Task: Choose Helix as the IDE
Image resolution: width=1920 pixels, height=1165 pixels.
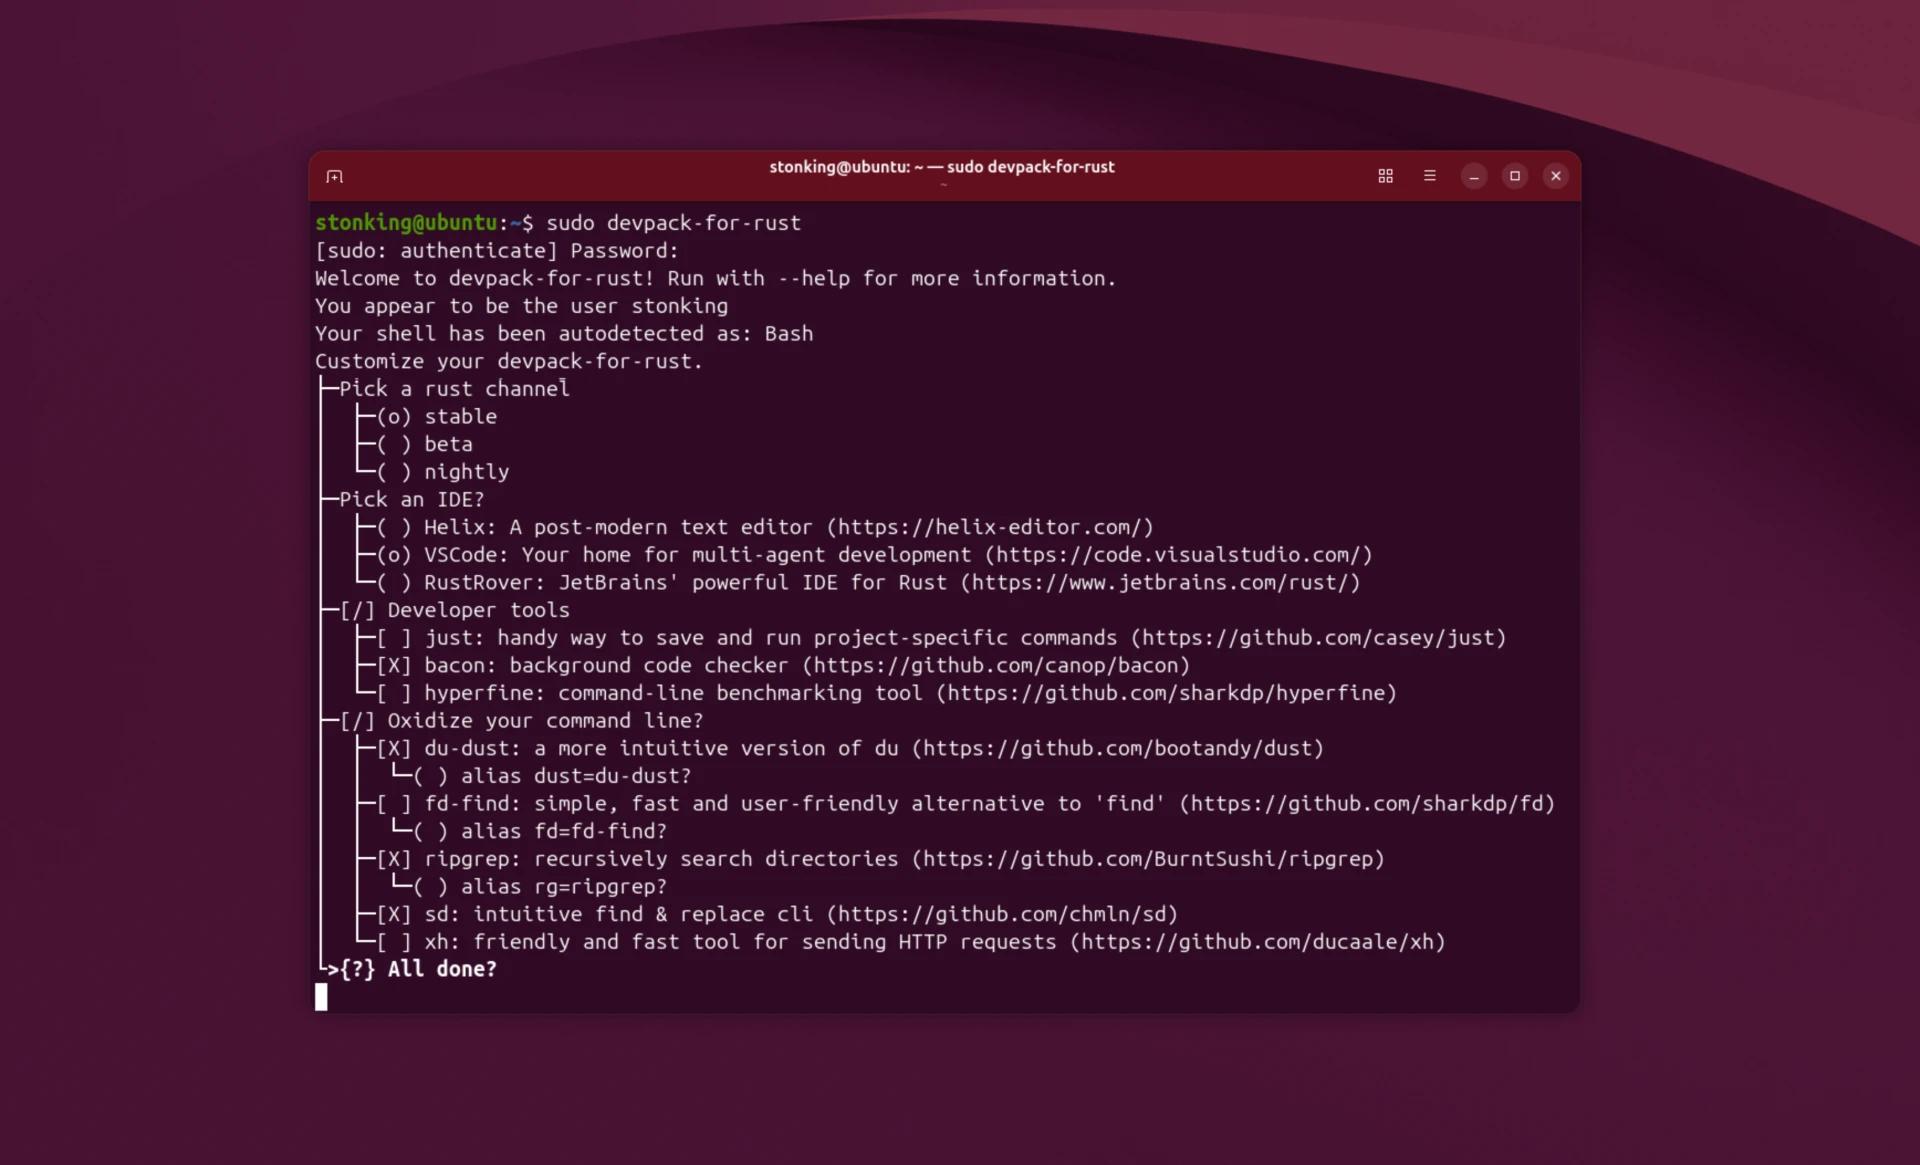Action: (394, 527)
